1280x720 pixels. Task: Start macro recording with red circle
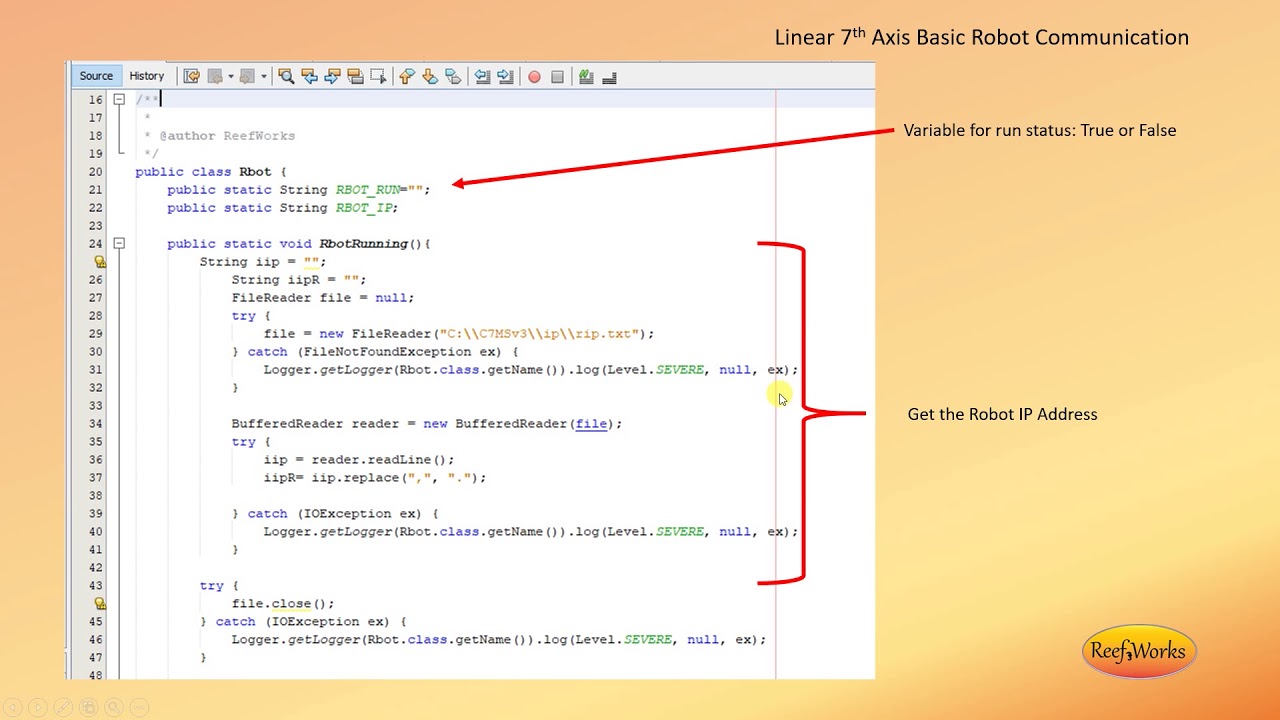534,76
